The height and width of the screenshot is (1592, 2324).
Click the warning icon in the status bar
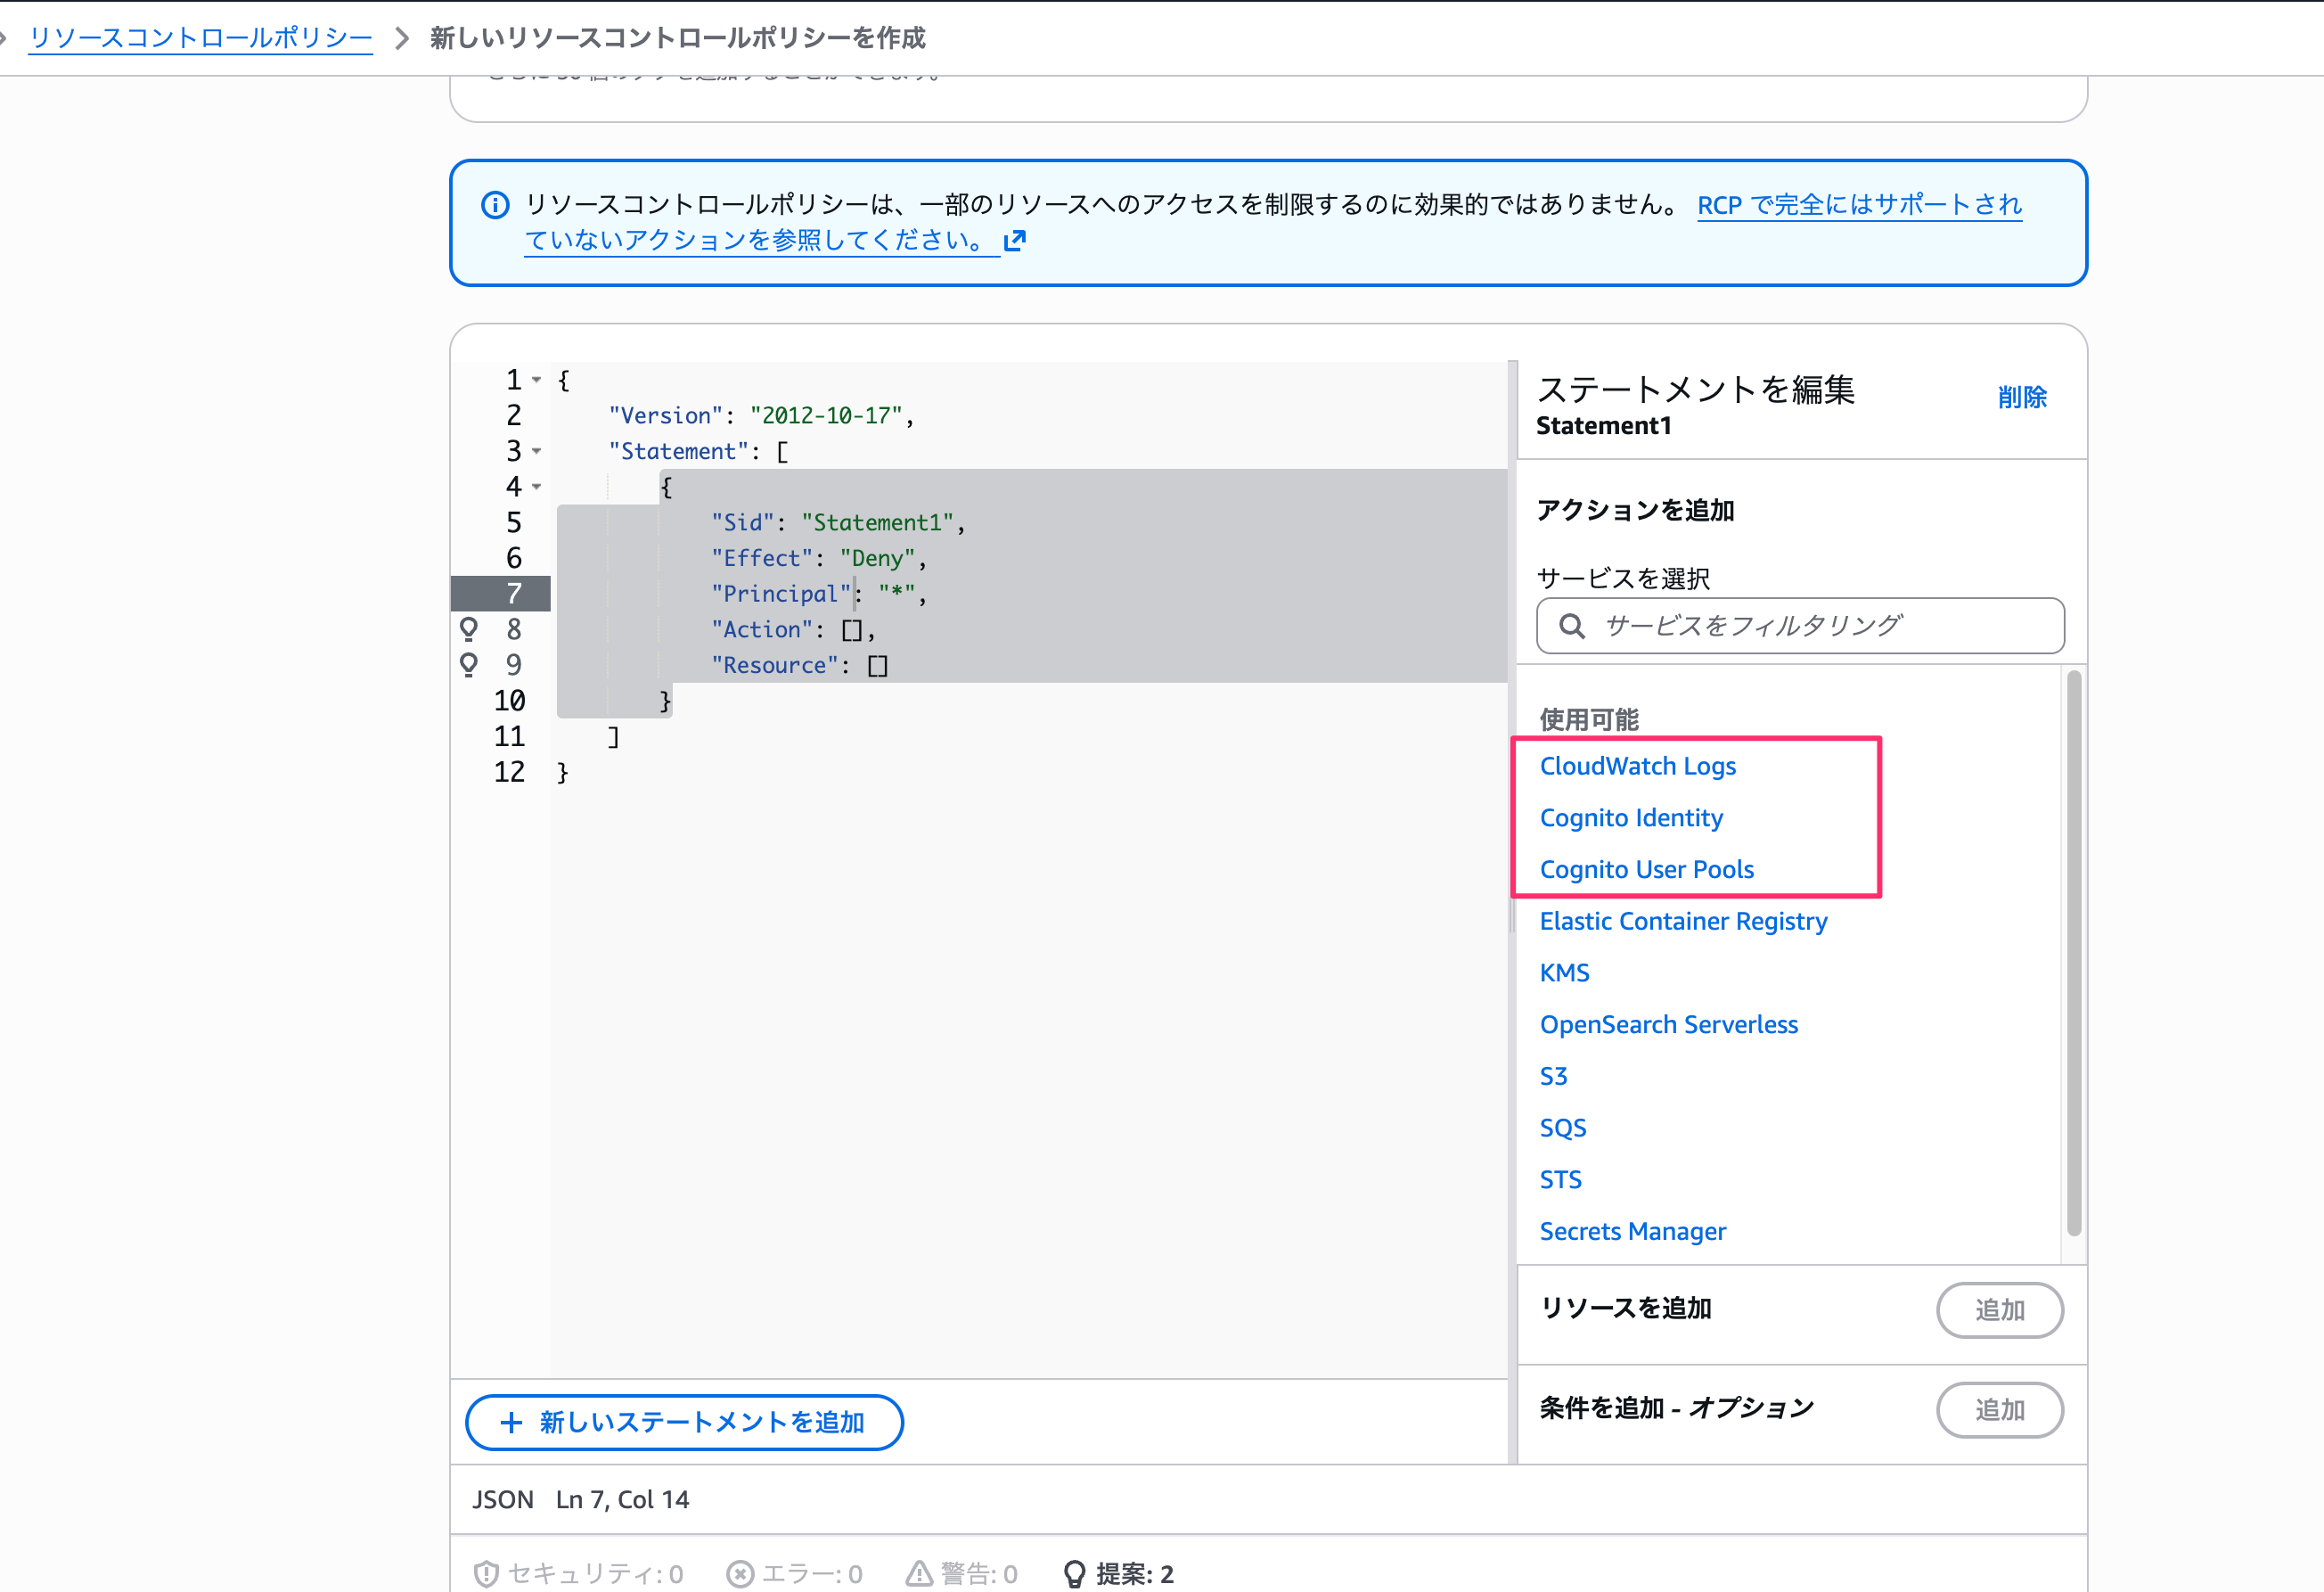click(919, 1573)
